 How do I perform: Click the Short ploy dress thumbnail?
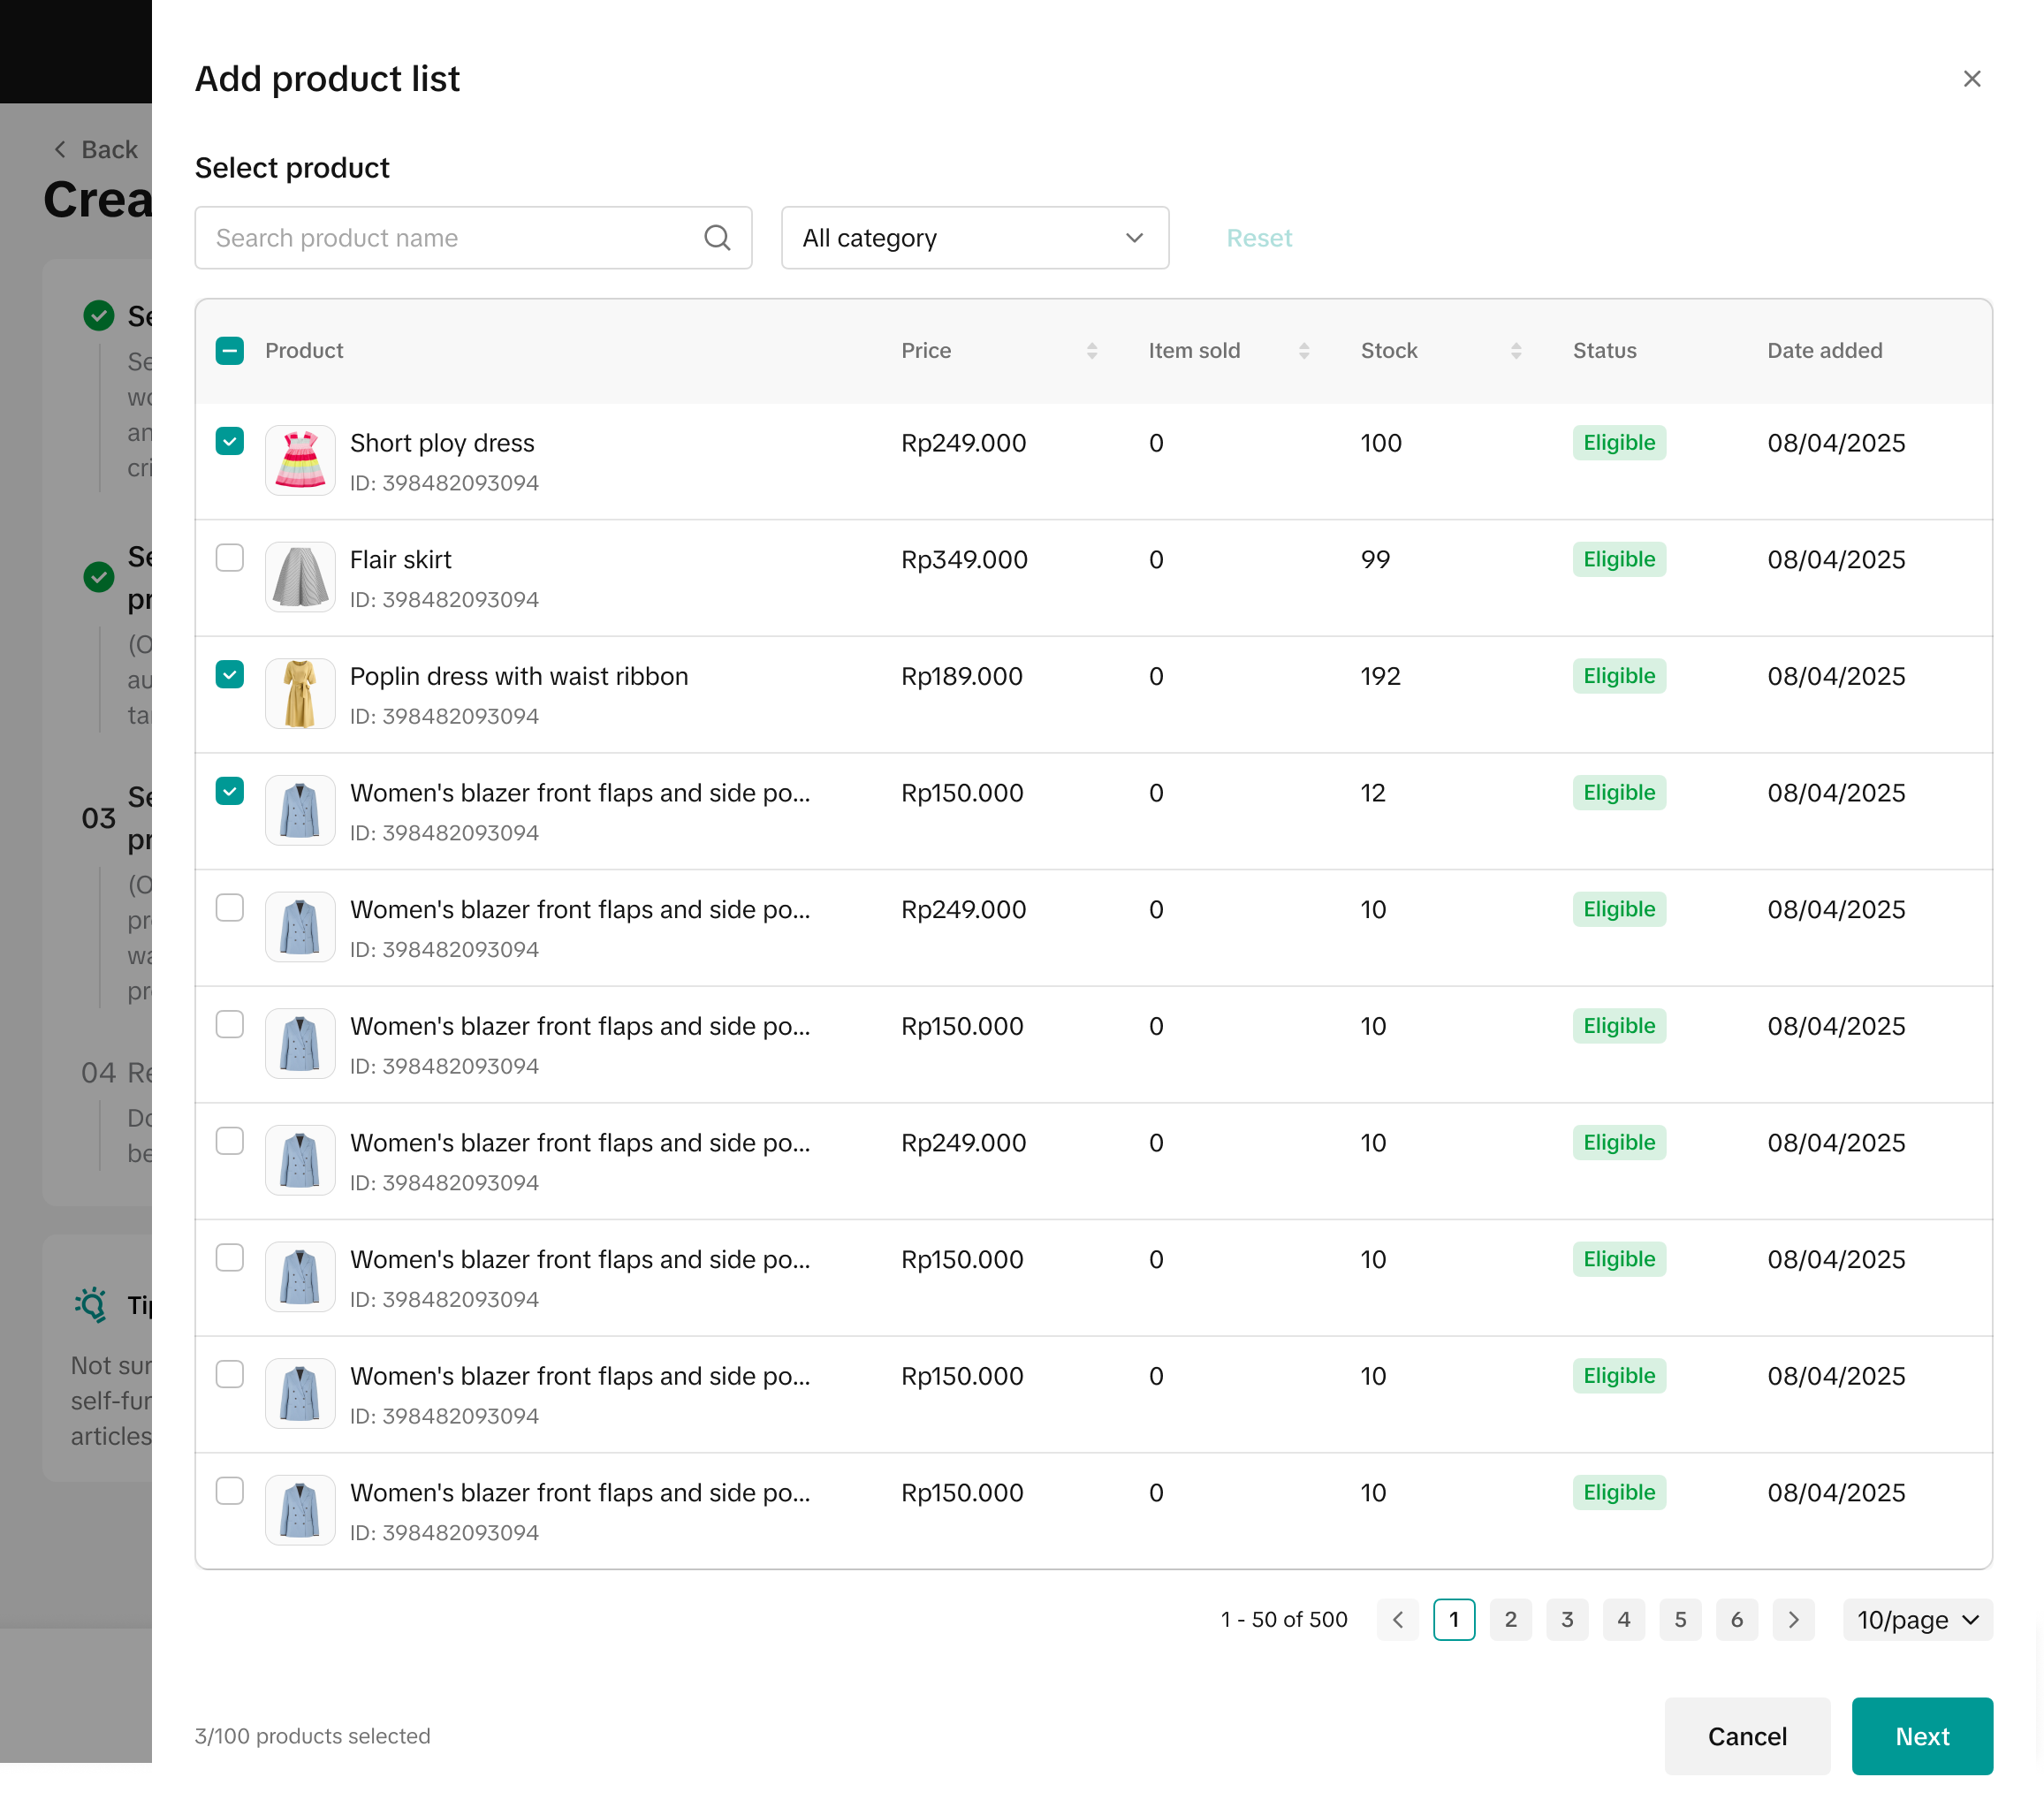click(x=299, y=461)
